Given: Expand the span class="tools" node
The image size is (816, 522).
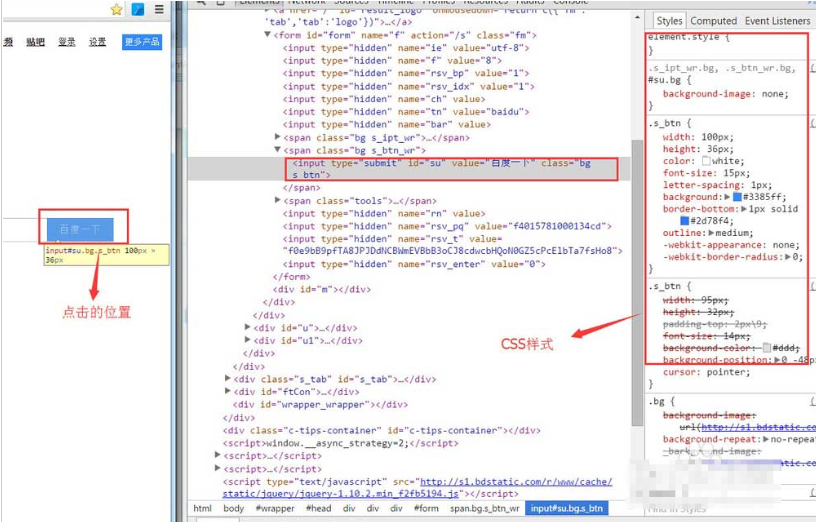Looking at the screenshot, I should click(x=278, y=200).
